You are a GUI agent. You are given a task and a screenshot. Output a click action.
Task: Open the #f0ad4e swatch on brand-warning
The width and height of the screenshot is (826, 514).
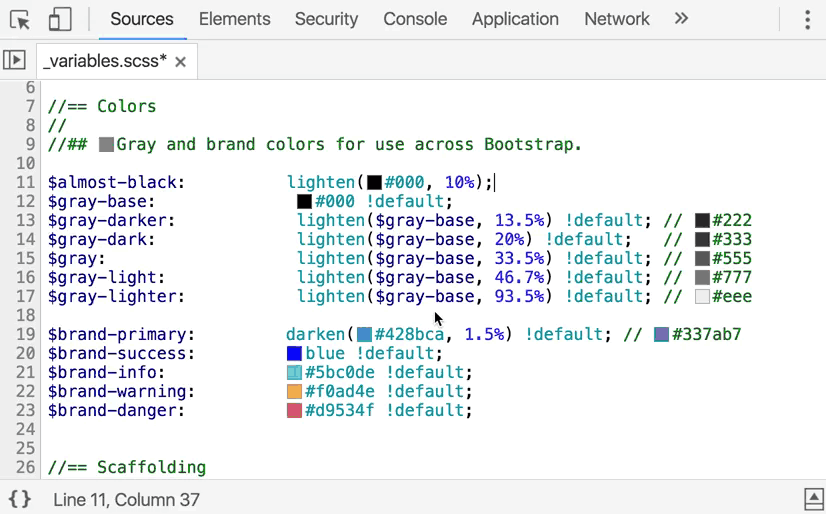294,391
